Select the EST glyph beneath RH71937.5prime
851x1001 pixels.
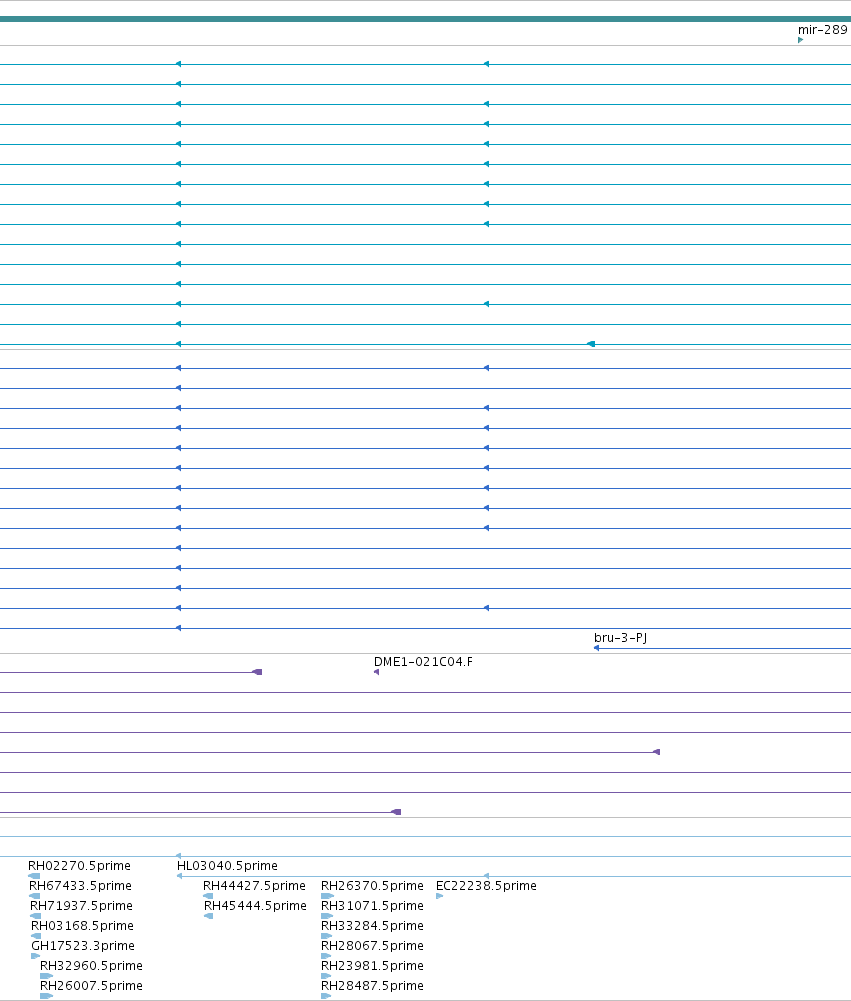click(x=36, y=916)
